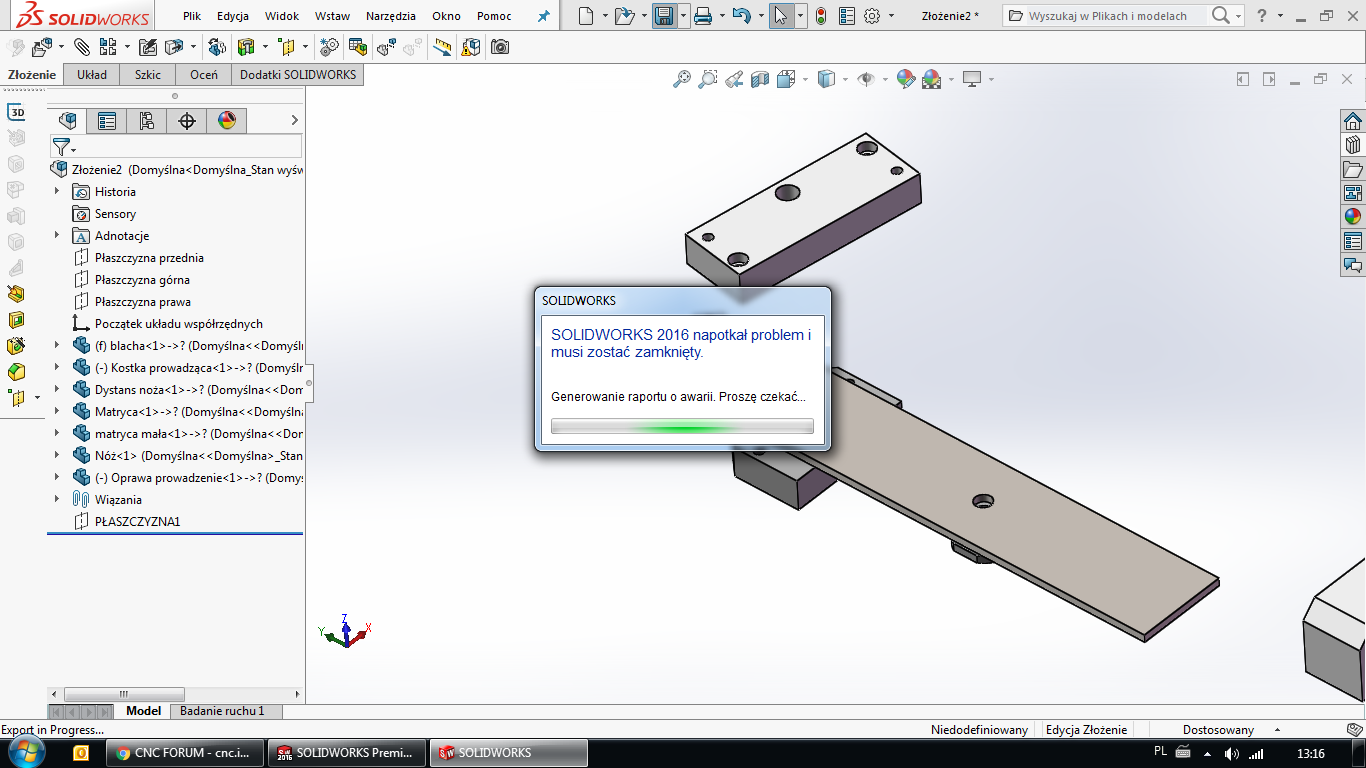This screenshot has height=768, width=1366.
Task: Select Płaszczyzna przednia in the tree
Action: pos(149,257)
